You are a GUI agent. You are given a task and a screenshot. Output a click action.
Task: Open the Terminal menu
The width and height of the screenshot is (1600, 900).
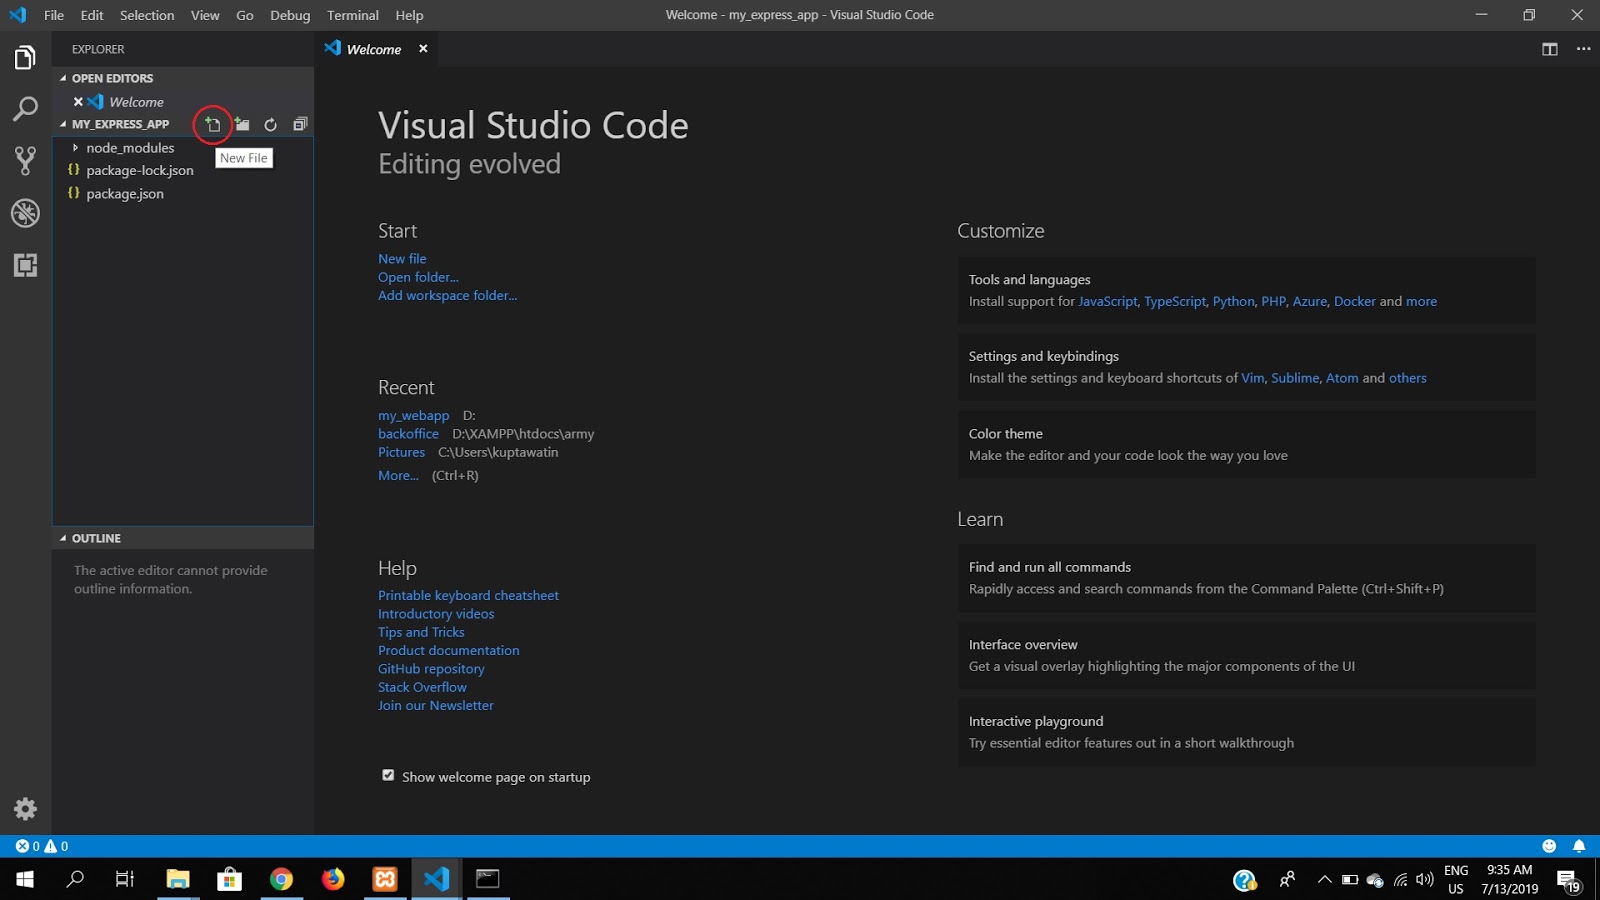[352, 15]
